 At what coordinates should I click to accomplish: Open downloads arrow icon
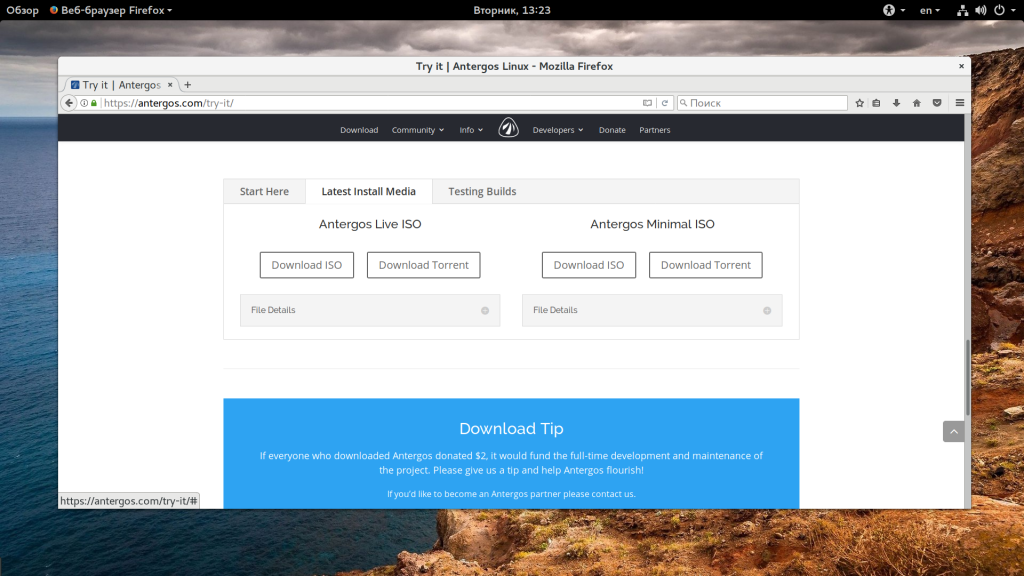(897, 103)
